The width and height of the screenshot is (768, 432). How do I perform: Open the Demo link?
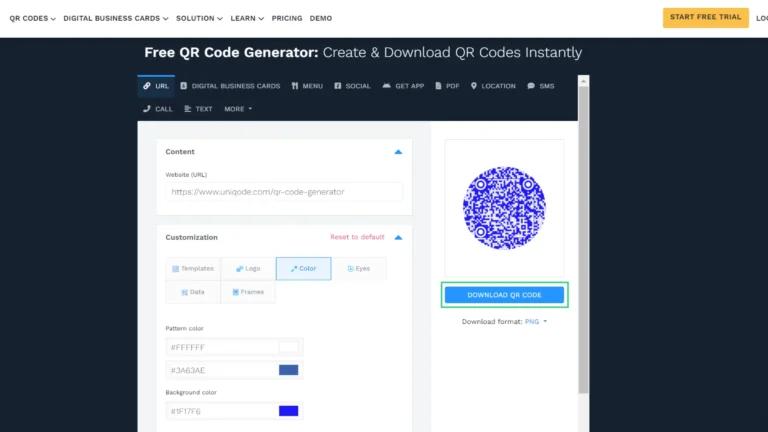[x=321, y=18]
